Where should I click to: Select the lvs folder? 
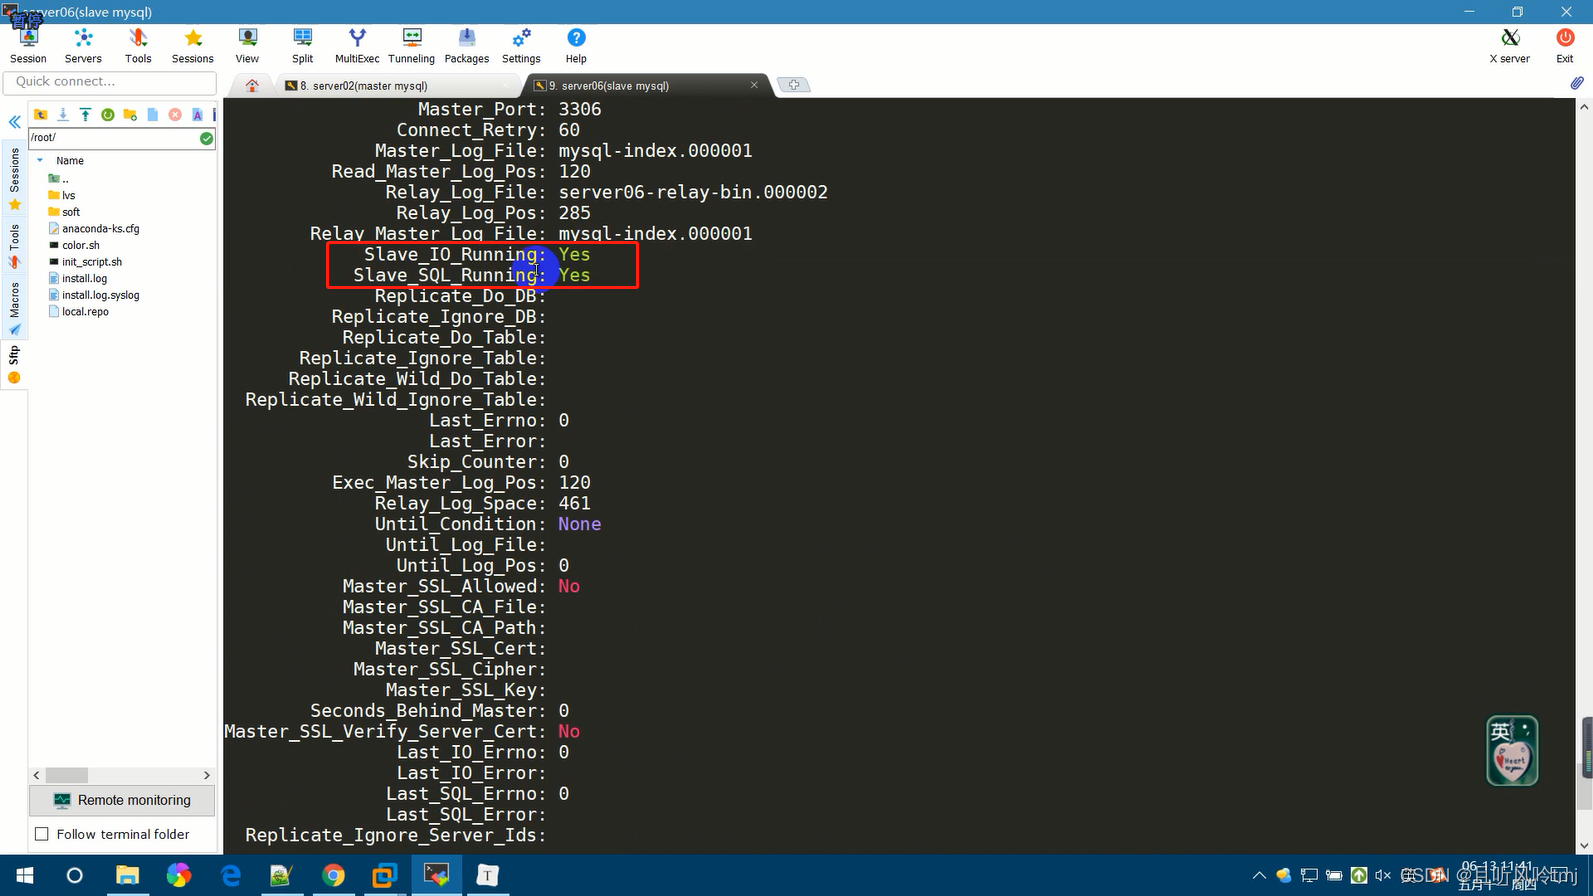pyautogui.click(x=62, y=196)
